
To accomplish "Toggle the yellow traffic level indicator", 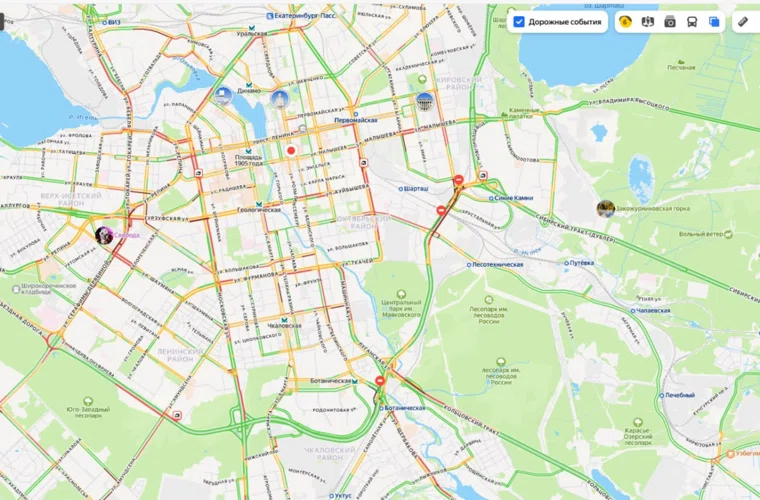I will point(625,22).
